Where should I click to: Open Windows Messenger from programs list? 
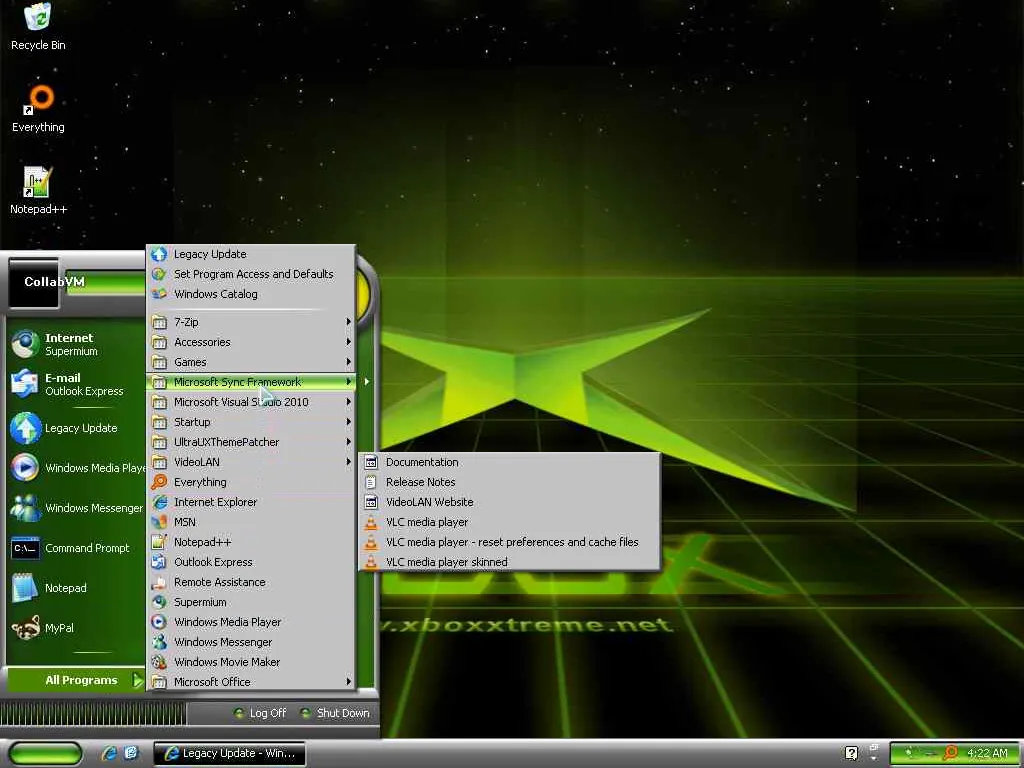click(x=251, y=643)
